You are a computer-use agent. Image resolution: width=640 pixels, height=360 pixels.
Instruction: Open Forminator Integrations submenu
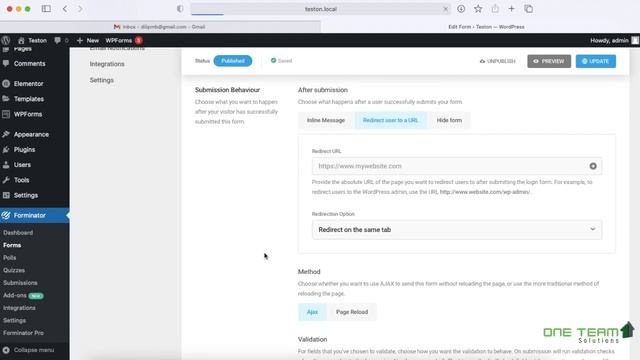[x=19, y=308]
